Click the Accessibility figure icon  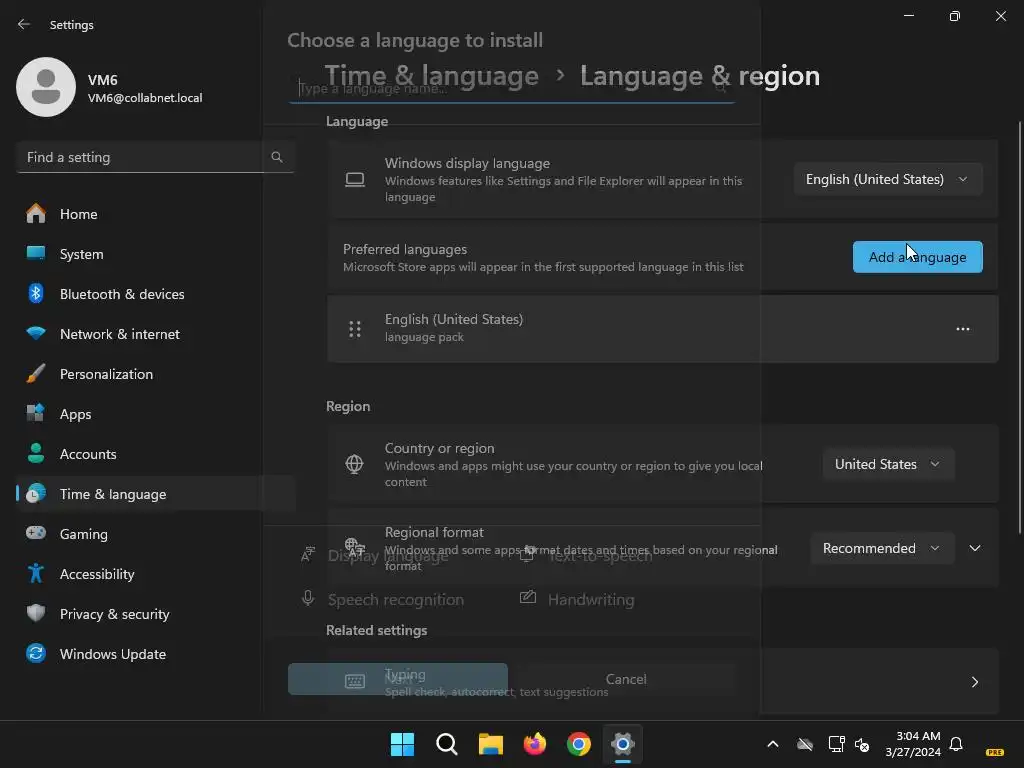pos(36,573)
